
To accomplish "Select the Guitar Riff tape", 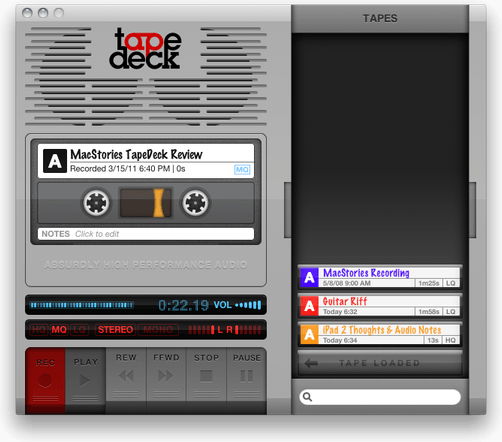I will tap(380, 306).
